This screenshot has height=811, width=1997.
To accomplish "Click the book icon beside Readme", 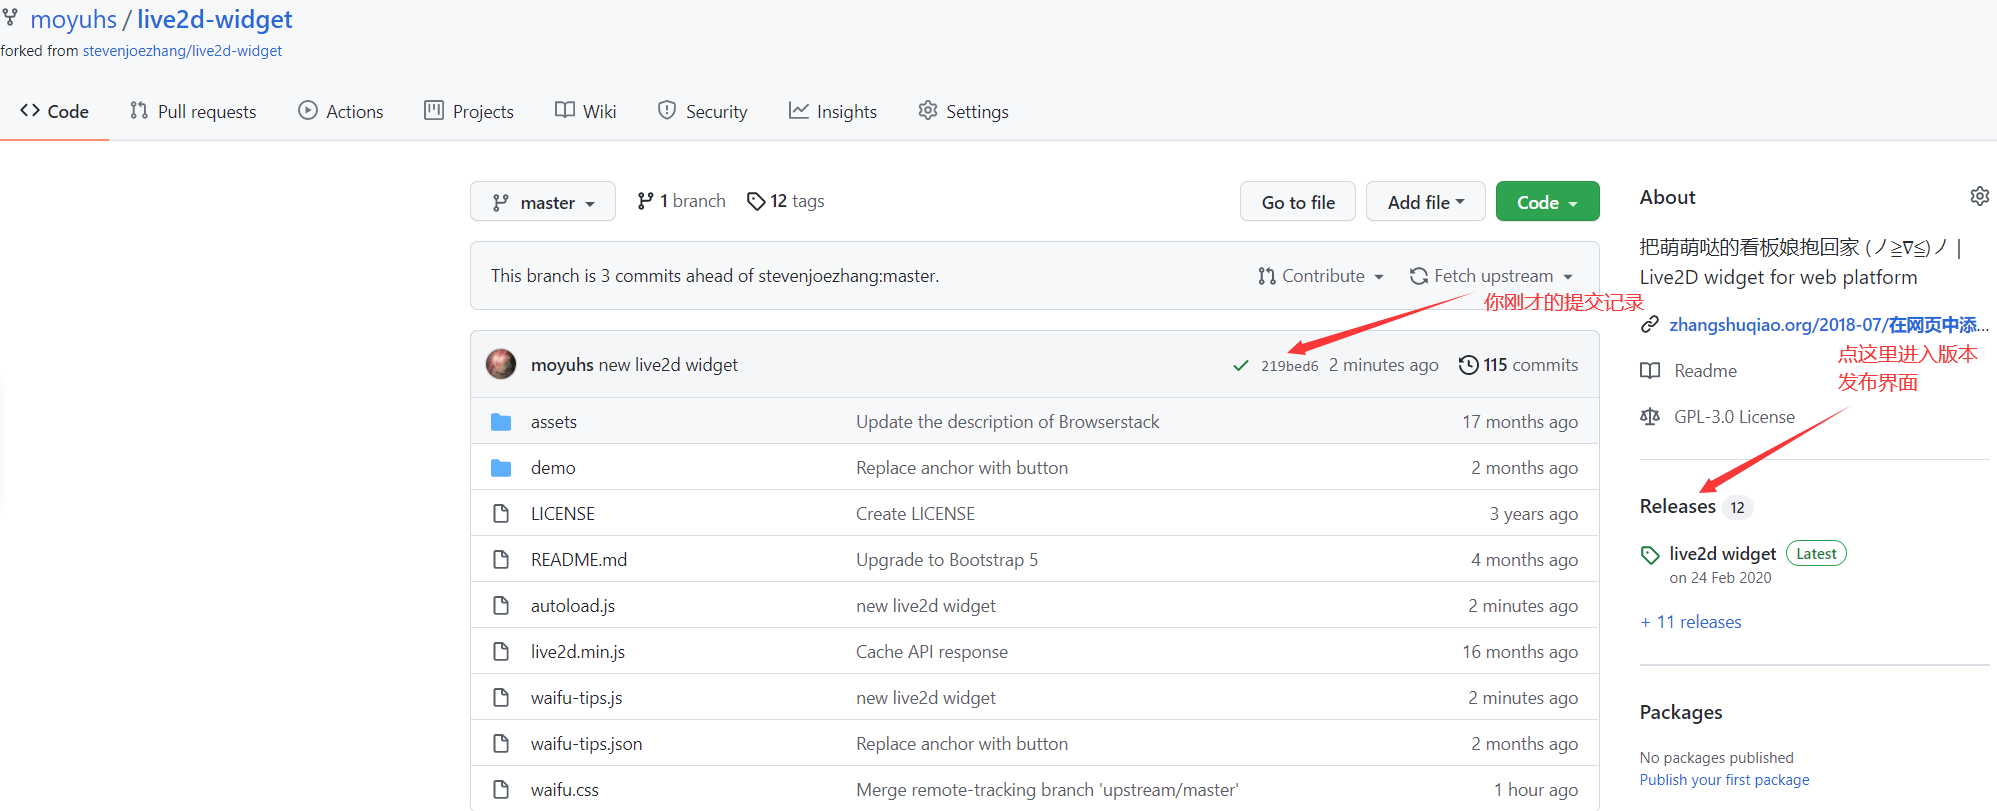I will [x=1650, y=371].
